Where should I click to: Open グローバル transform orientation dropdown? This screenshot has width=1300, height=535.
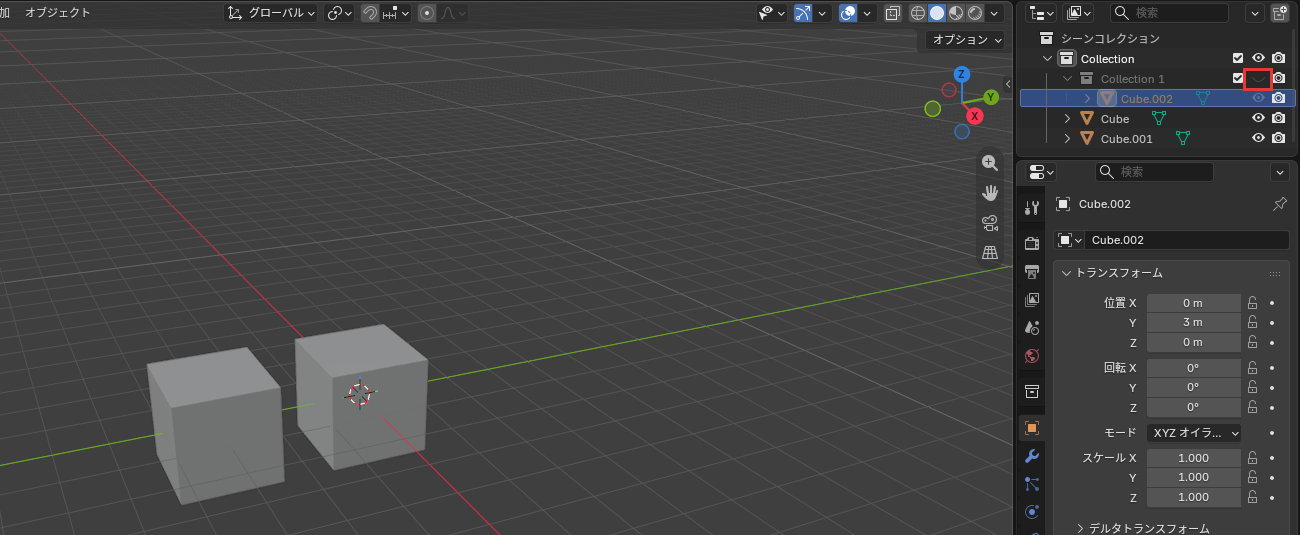[x=271, y=13]
